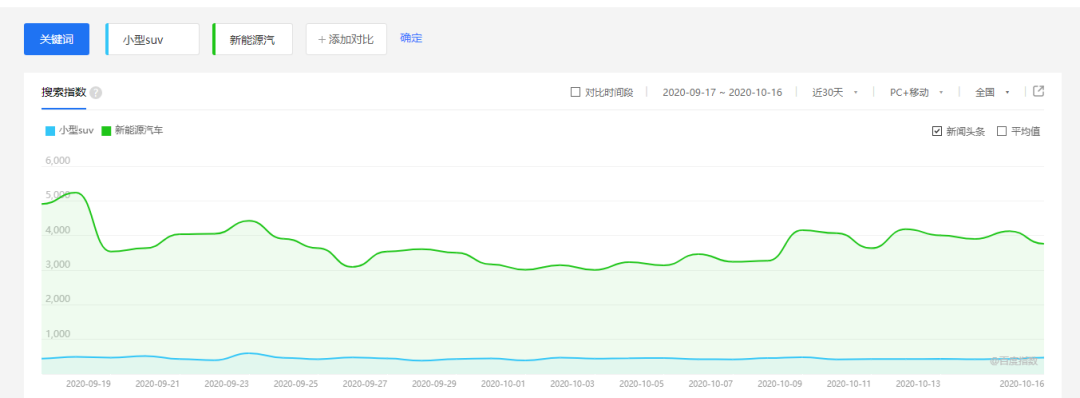This screenshot has width=1080, height=398.
Task: Uncheck the 新闻头条 checkbox
Action: point(937,131)
